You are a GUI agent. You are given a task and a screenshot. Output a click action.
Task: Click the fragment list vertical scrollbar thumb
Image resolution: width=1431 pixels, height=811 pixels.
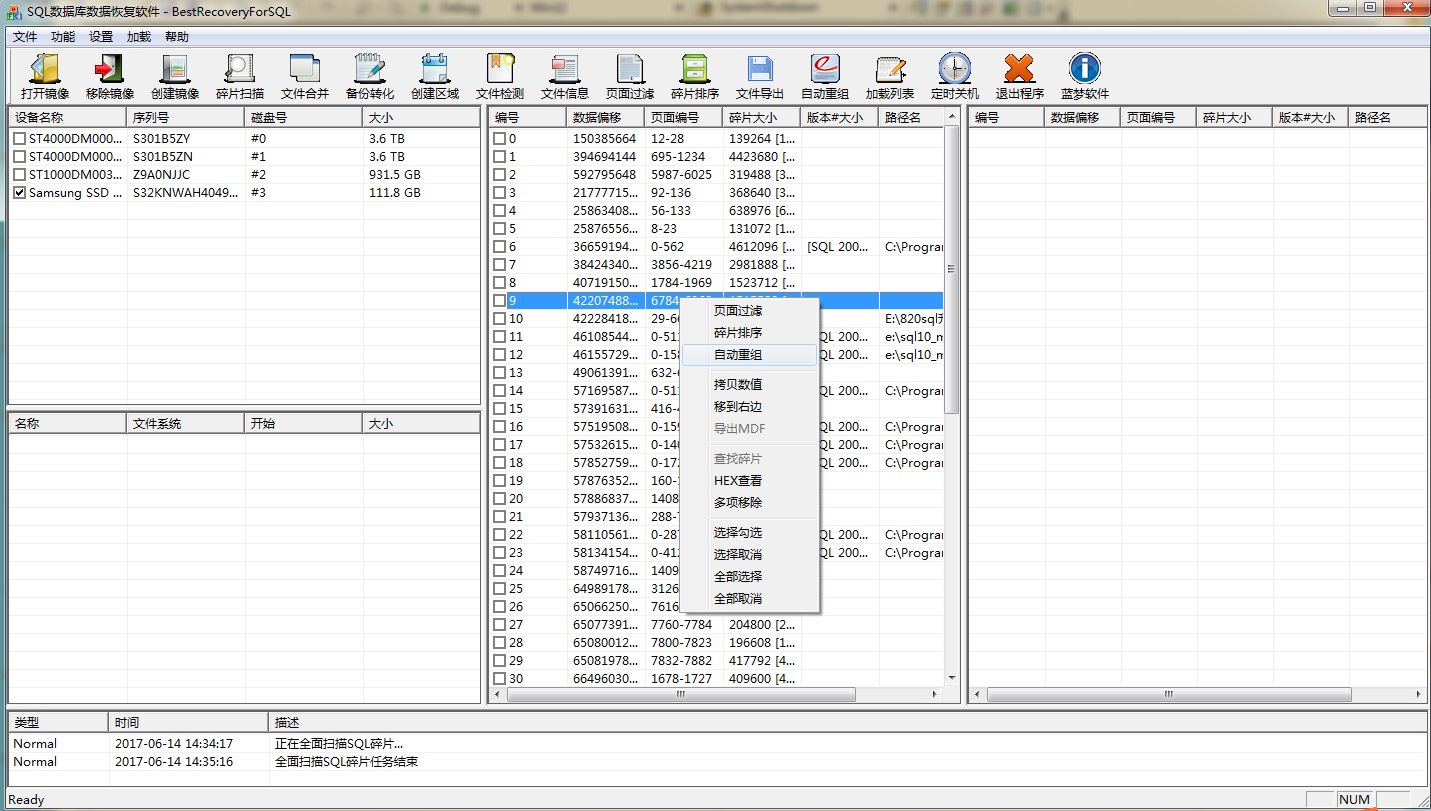click(952, 269)
